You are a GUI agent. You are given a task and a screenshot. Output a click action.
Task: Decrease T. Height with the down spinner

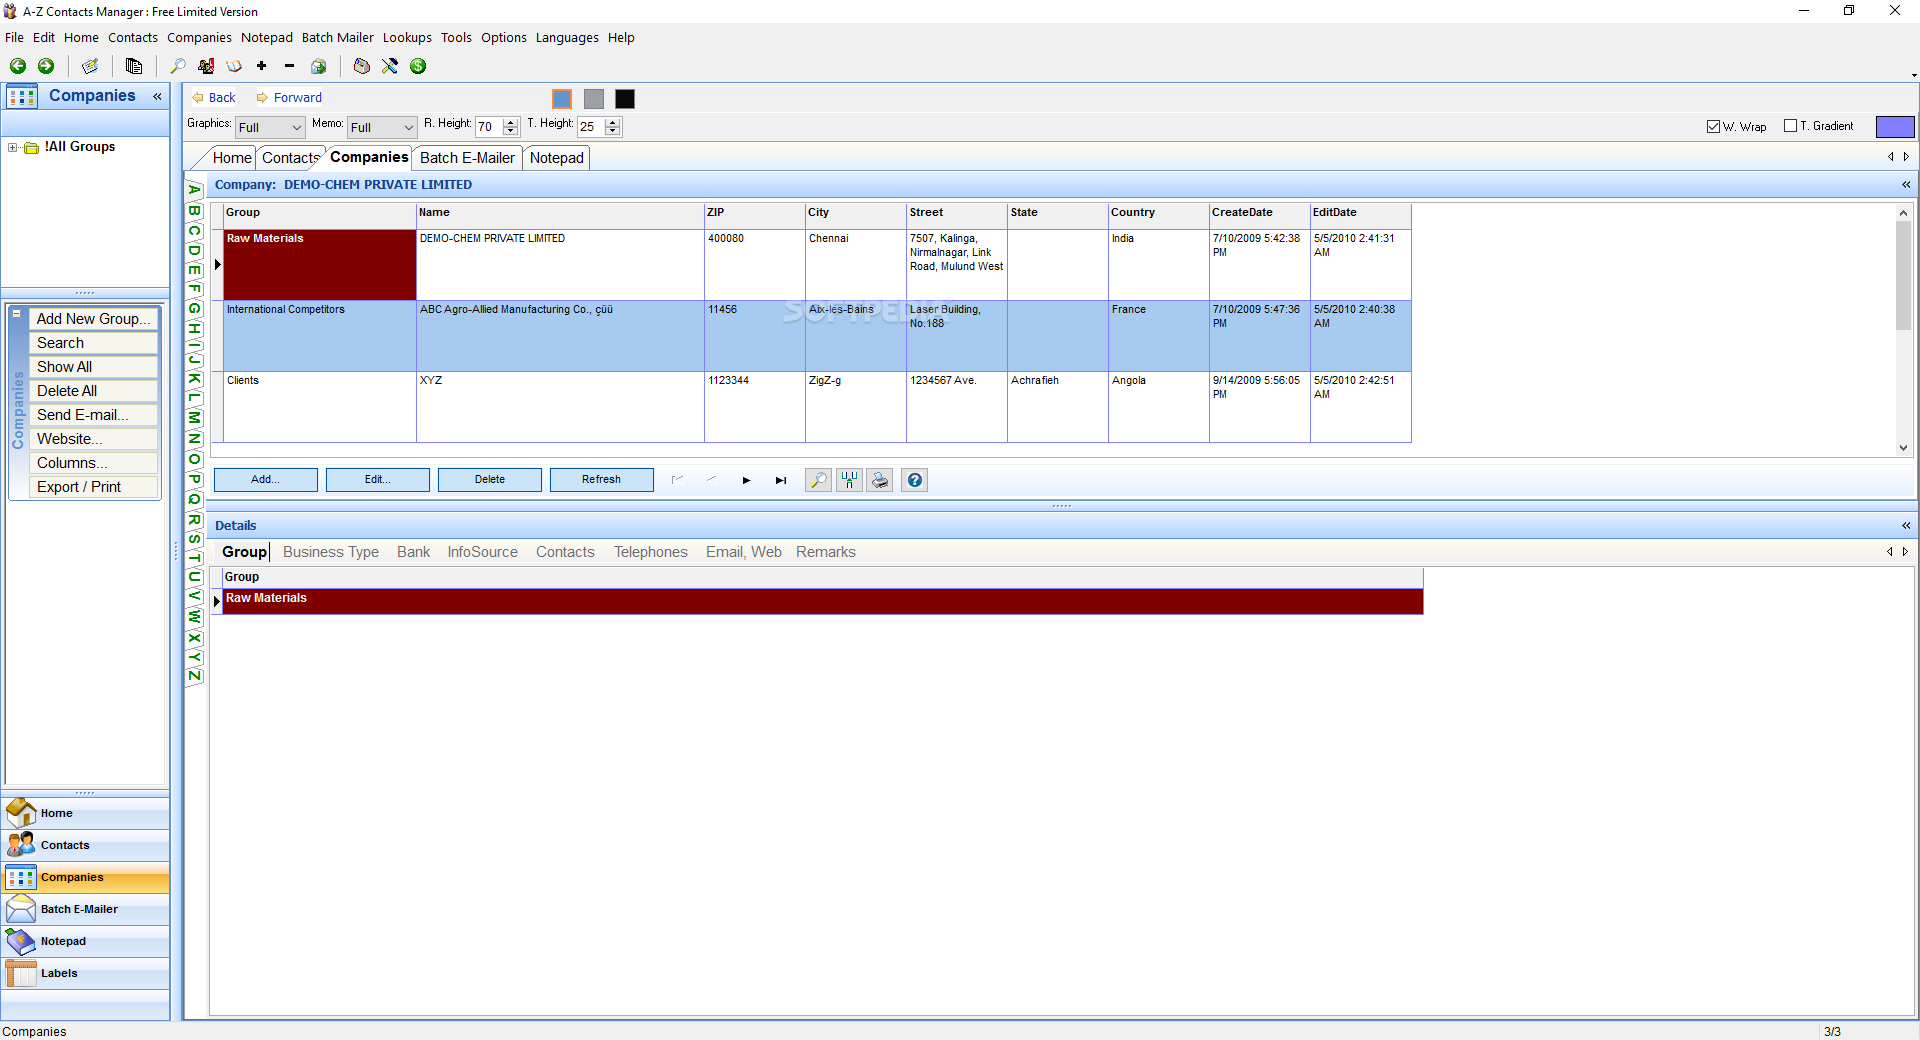coord(613,132)
